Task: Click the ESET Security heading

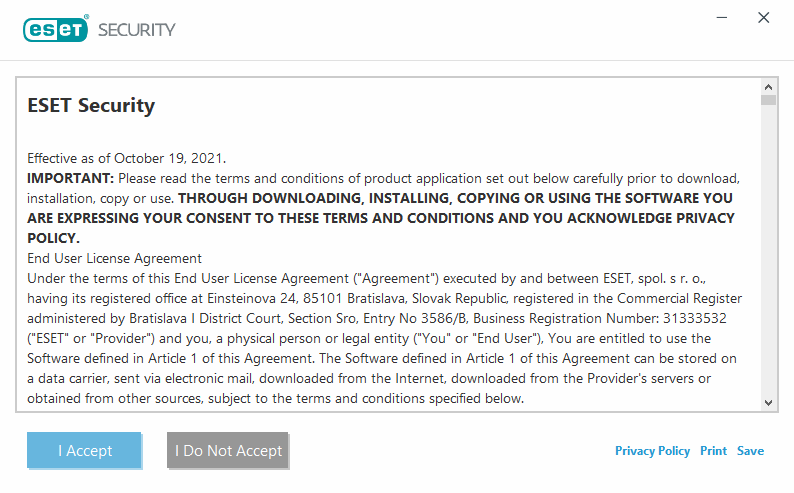Action: pos(91,105)
